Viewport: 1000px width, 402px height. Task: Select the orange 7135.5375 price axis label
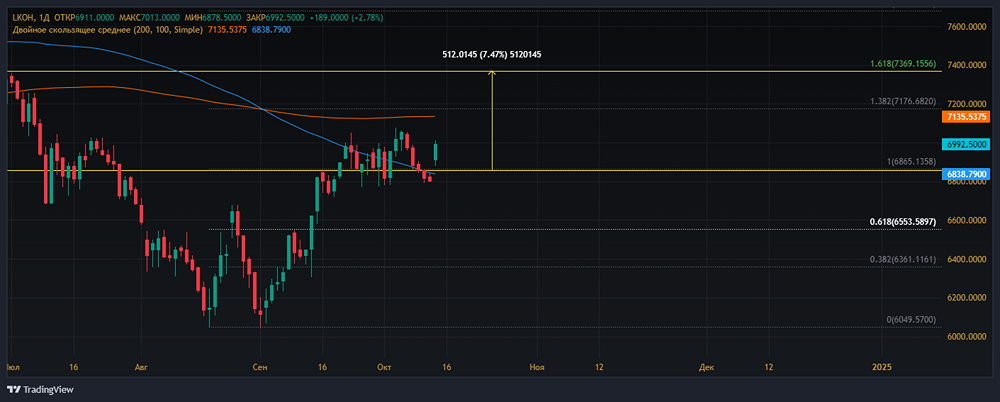coord(967,117)
